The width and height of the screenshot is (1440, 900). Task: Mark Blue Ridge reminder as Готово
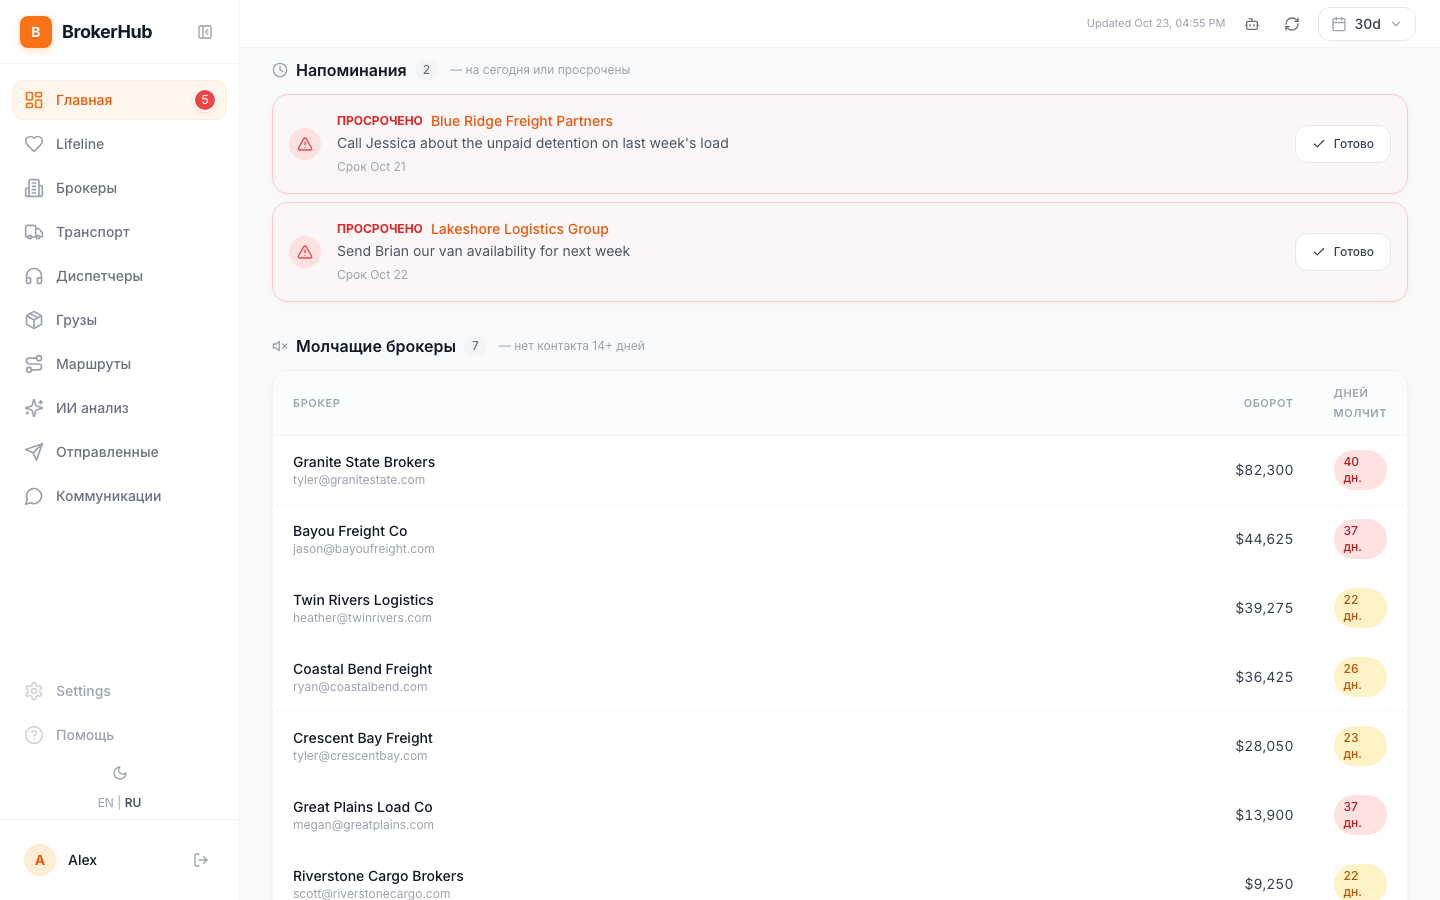[1342, 144]
